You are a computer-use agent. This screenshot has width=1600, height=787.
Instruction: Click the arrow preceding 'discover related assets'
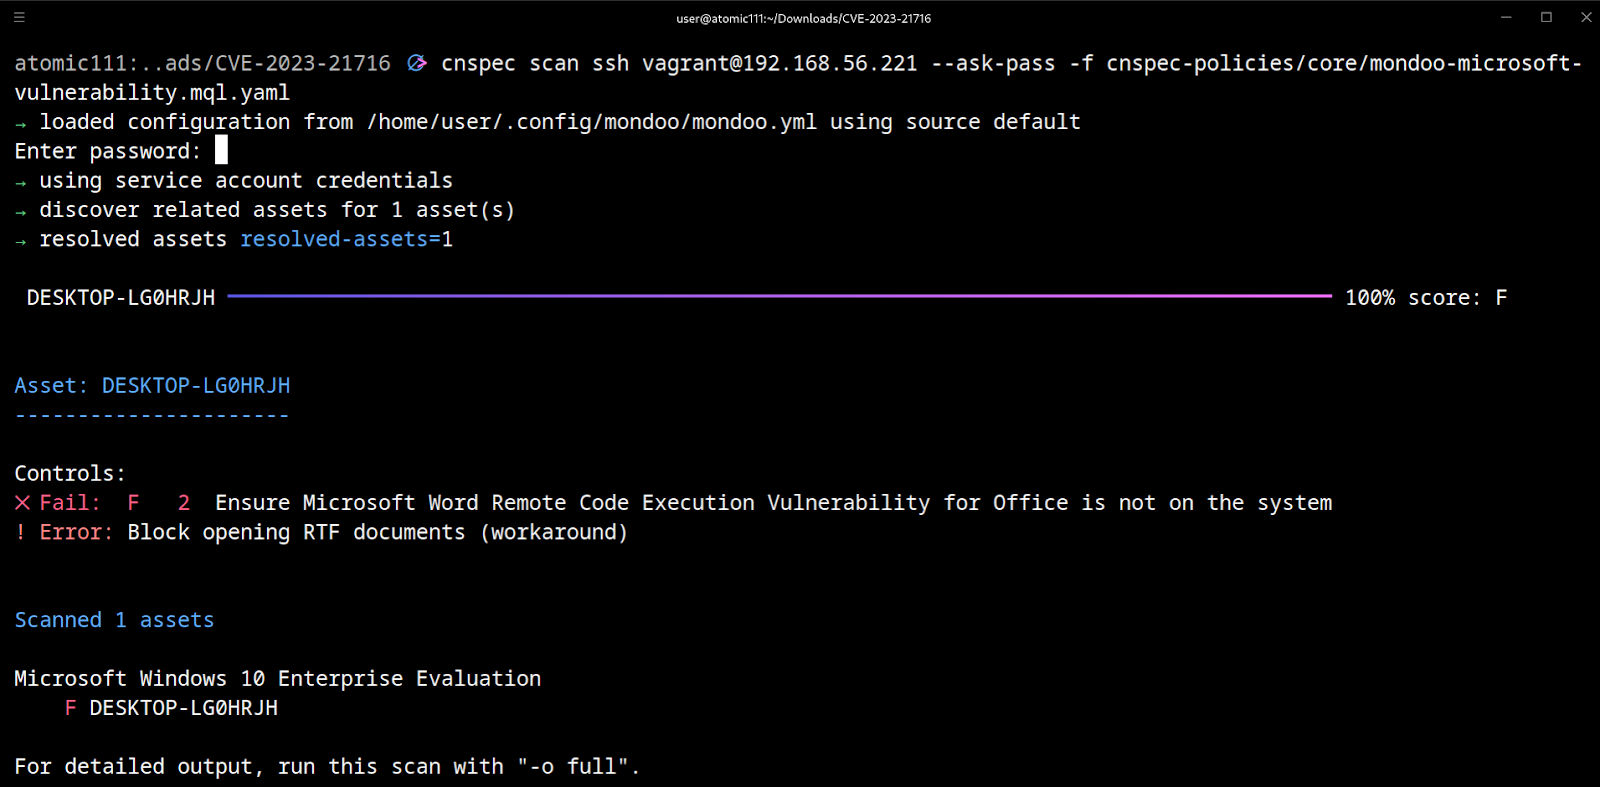point(20,210)
